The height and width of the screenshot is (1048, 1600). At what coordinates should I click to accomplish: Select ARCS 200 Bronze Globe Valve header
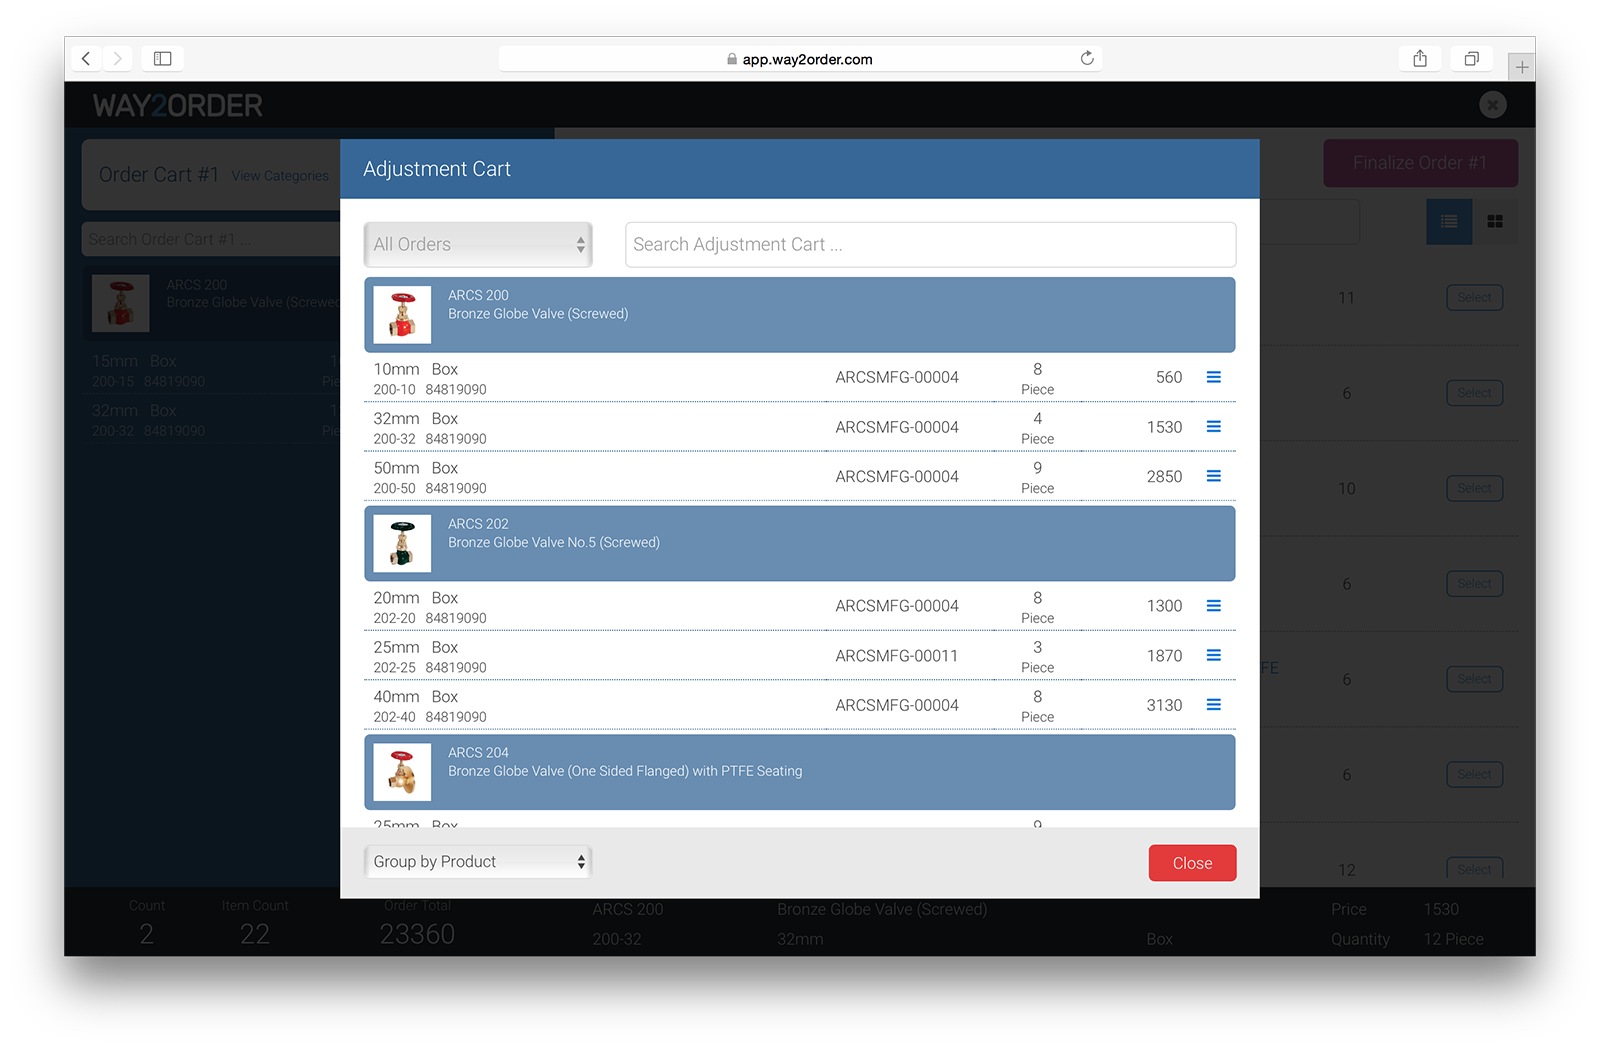(x=800, y=315)
